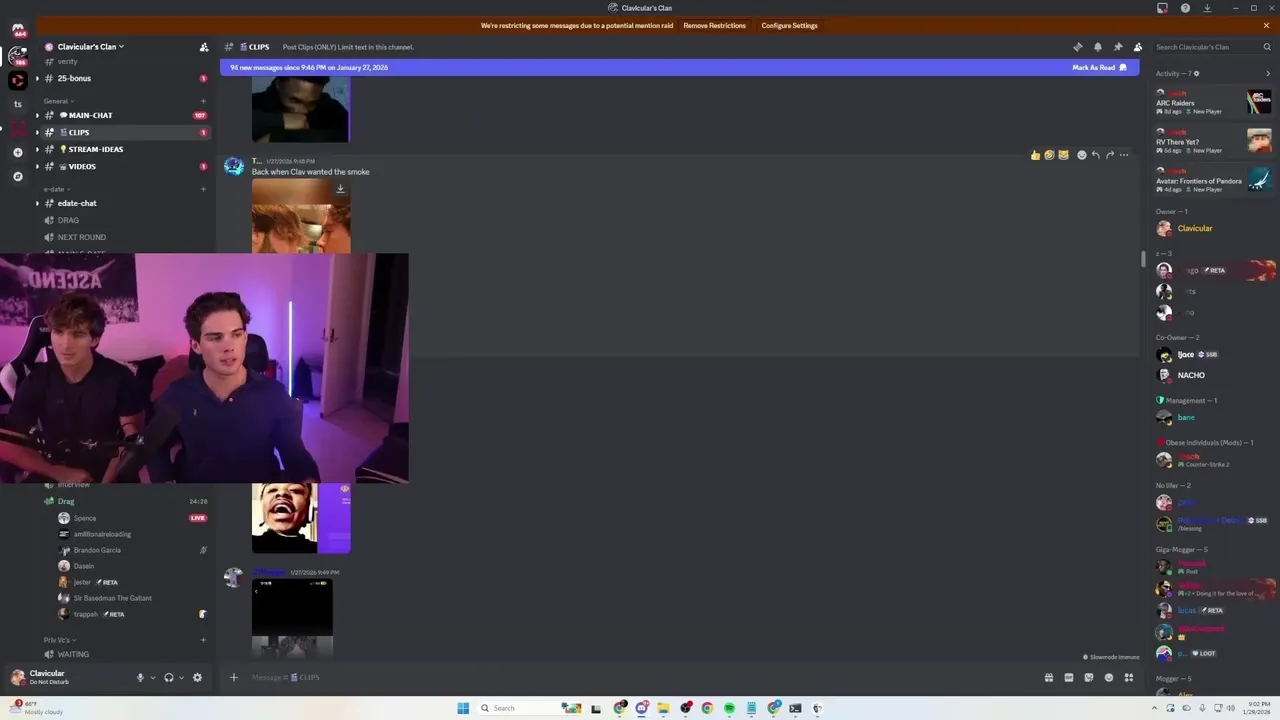React with thumbs up emoji
1280x720 pixels.
pos(1035,155)
